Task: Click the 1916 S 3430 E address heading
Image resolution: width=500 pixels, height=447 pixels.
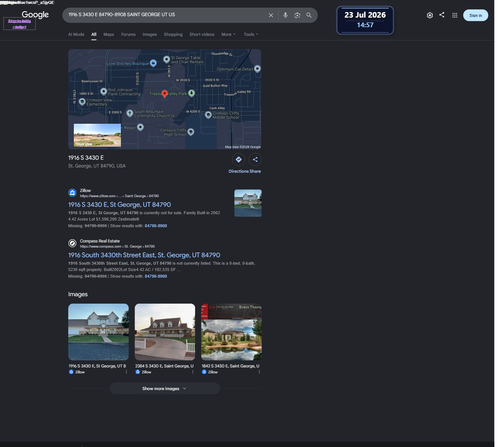Action: click(x=86, y=158)
